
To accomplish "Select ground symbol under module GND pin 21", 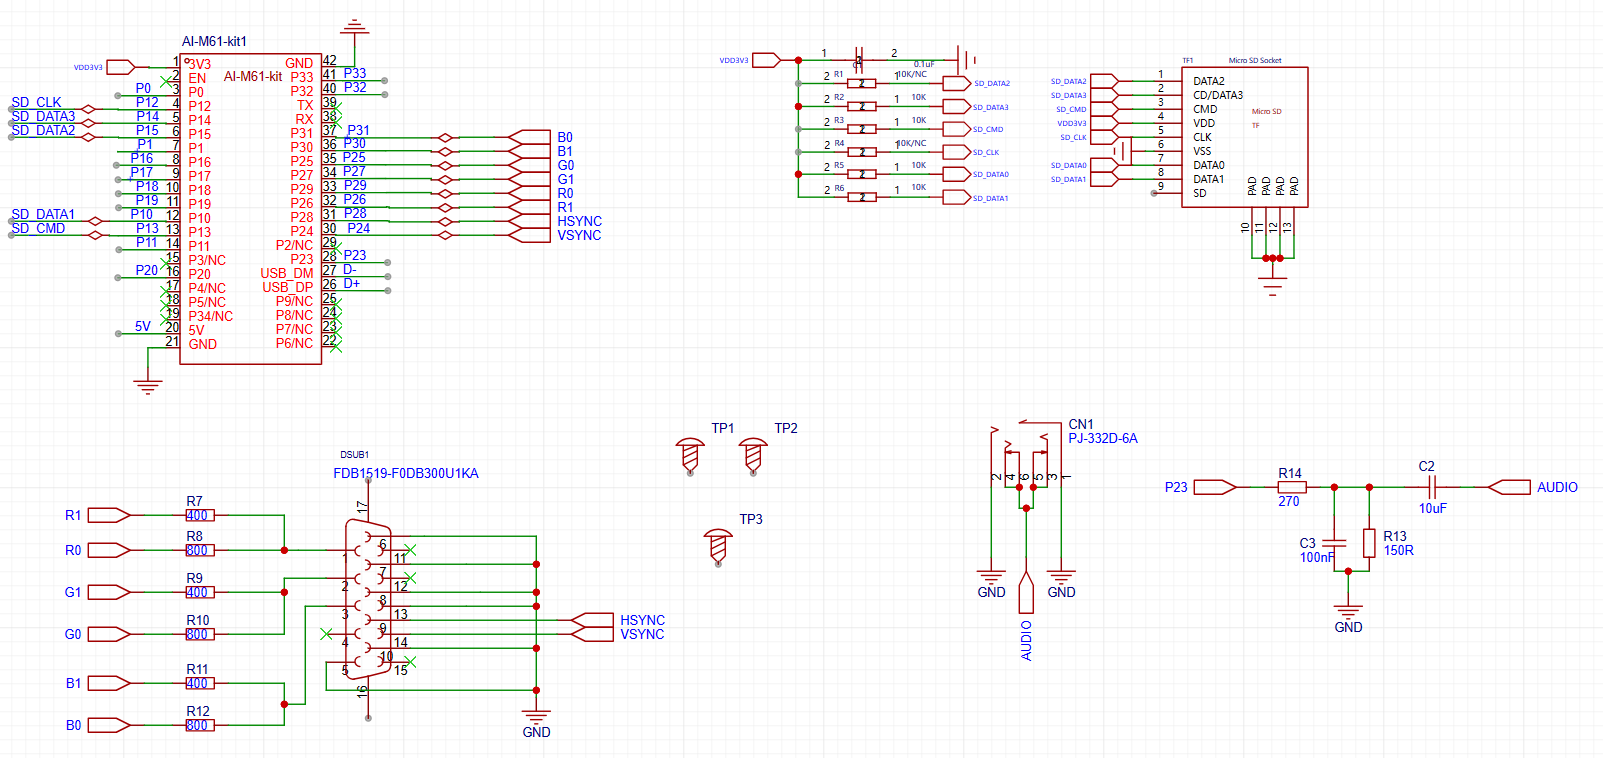I will 148,386.
